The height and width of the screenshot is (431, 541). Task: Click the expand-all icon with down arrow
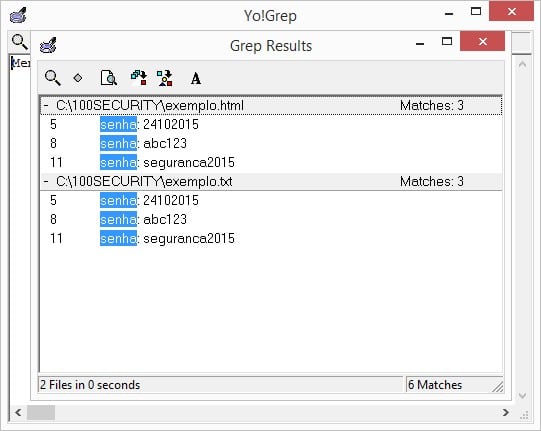coord(139,78)
